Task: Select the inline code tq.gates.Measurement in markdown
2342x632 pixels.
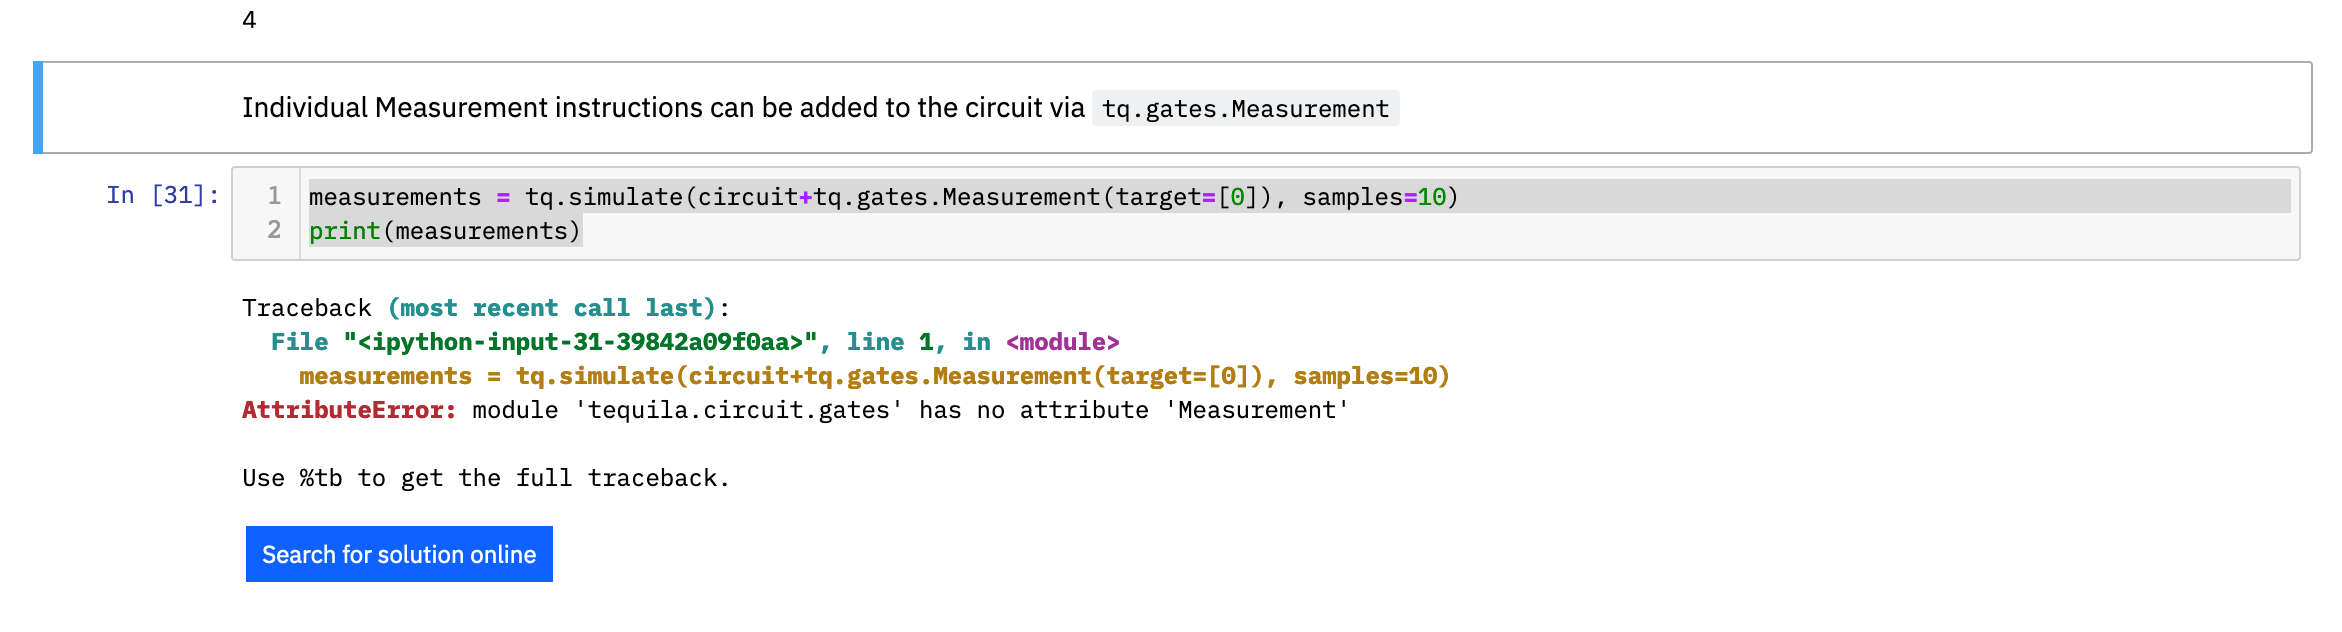Action: (x=1245, y=108)
